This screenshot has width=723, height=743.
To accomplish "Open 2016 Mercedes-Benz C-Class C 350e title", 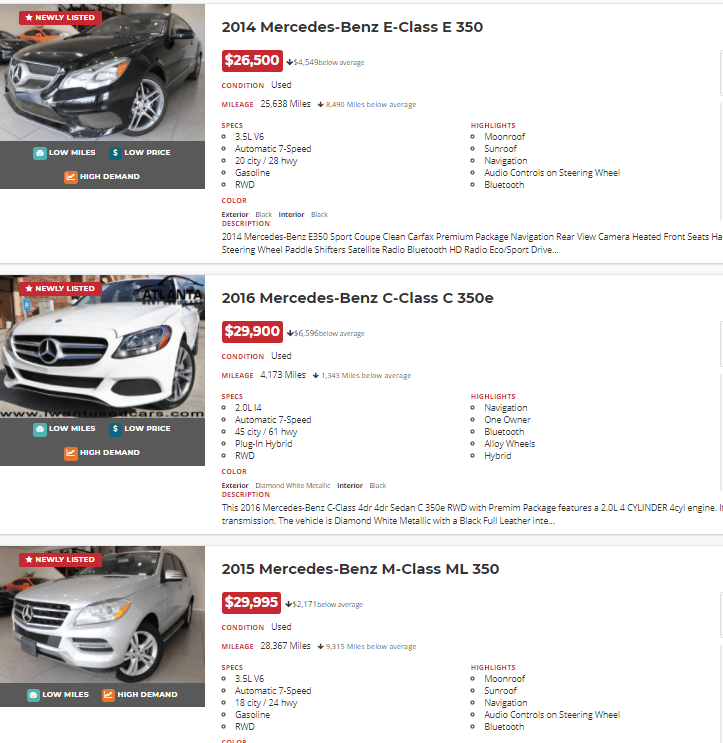I will tap(357, 298).
